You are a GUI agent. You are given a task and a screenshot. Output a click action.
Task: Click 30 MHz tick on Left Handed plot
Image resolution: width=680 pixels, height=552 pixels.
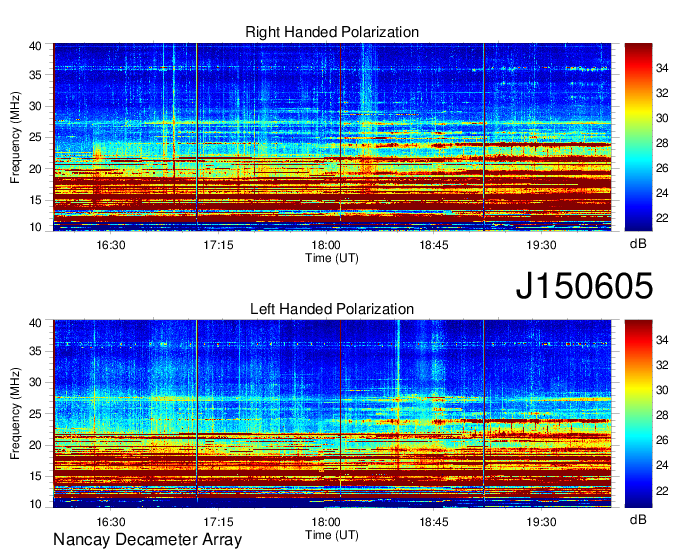35,382
